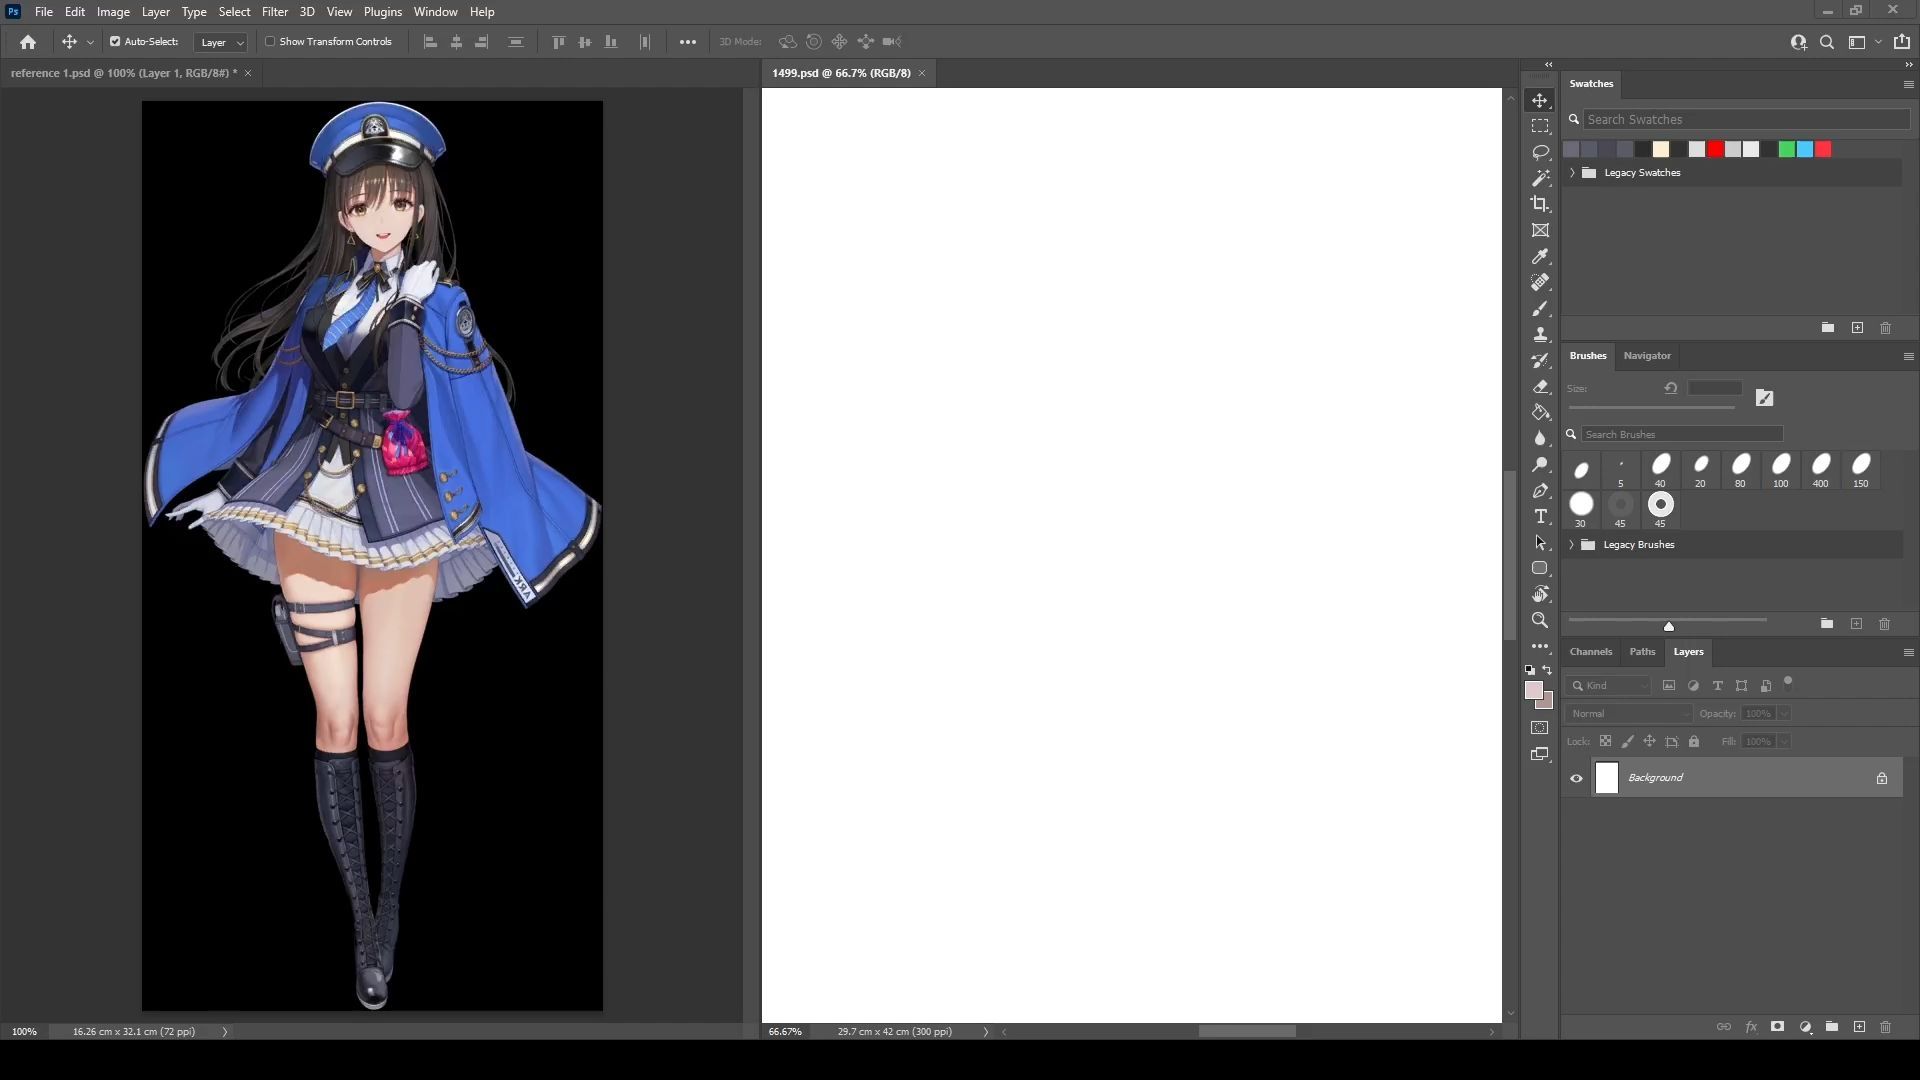
Task: Create a new layer in Layers panel
Action: click(1859, 1027)
